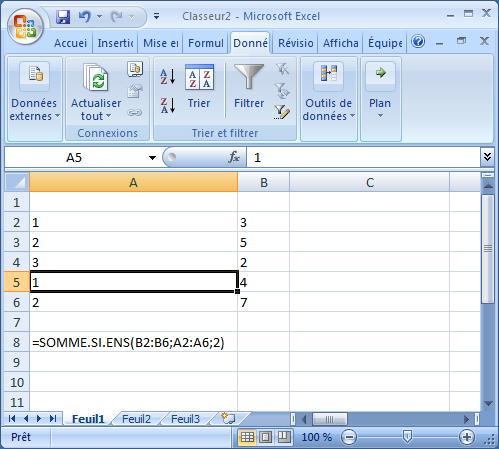
Task: Select Normal view in status bar
Action: pyautogui.click(x=247, y=437)
